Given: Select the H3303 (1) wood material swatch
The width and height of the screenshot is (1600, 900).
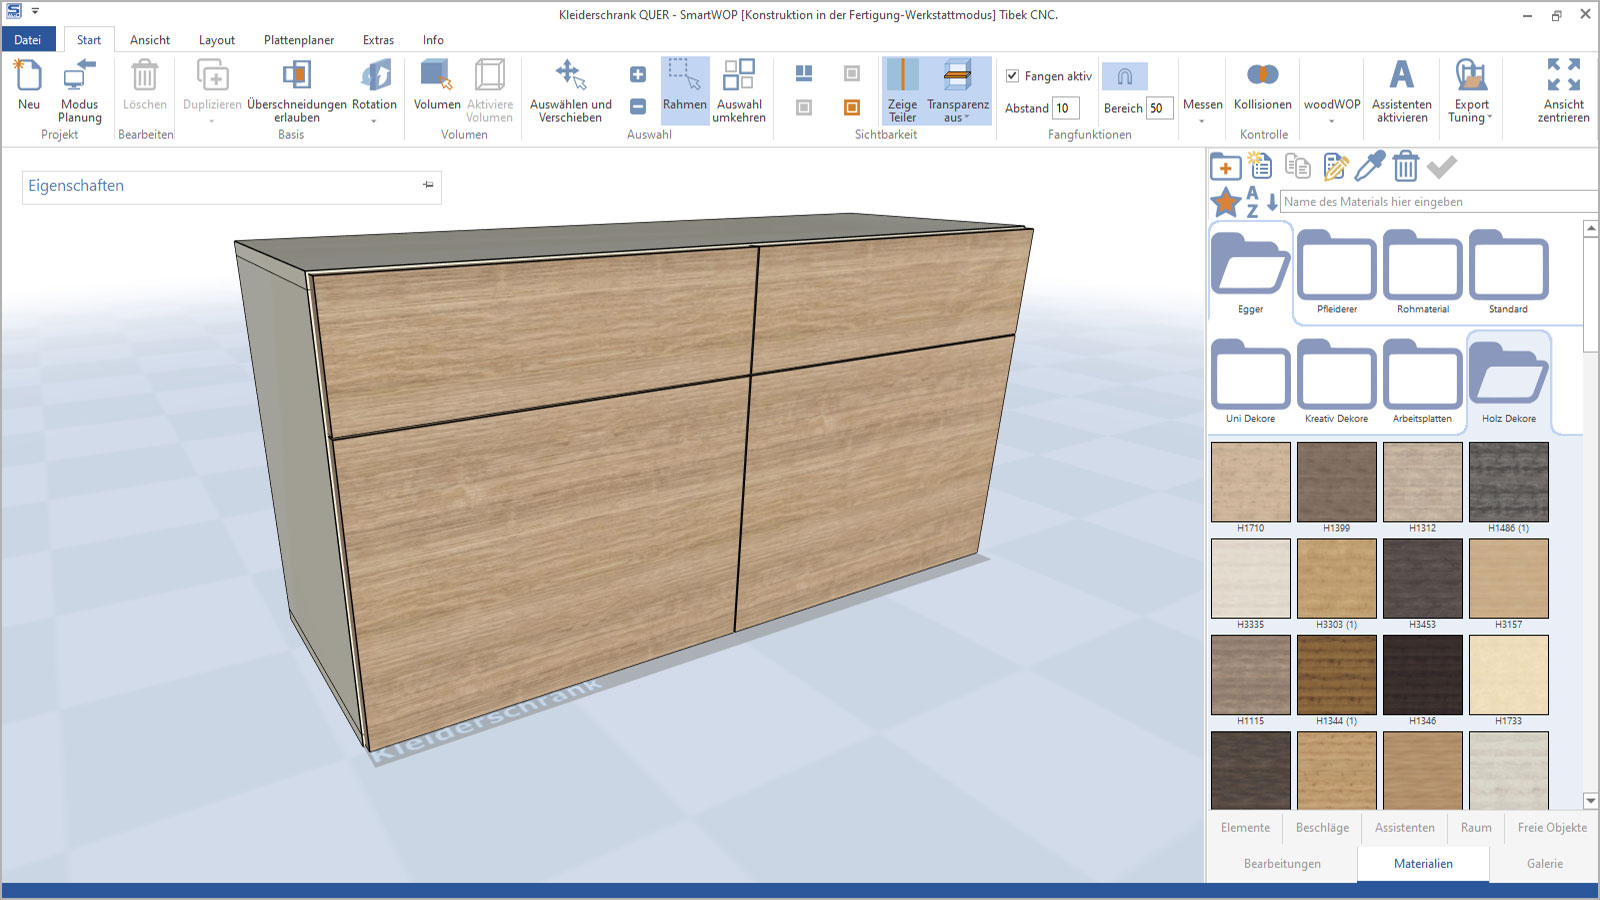Looking at the screenshot, I should click(x=1336, y=579).
